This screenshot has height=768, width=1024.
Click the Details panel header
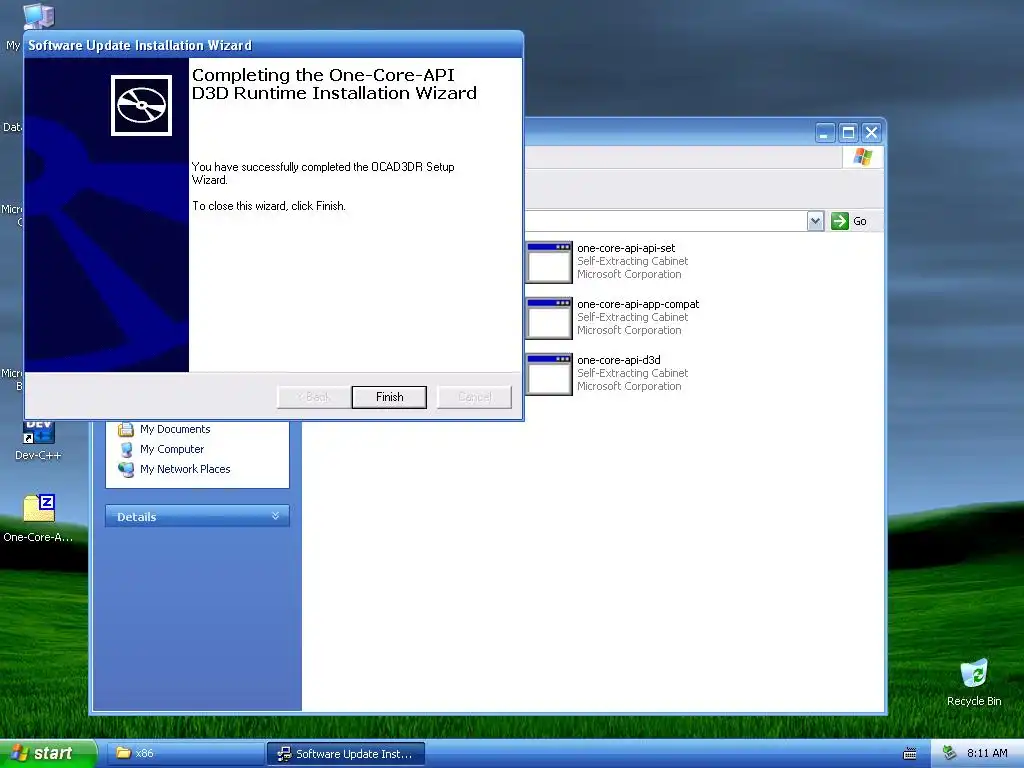point(197,516)
